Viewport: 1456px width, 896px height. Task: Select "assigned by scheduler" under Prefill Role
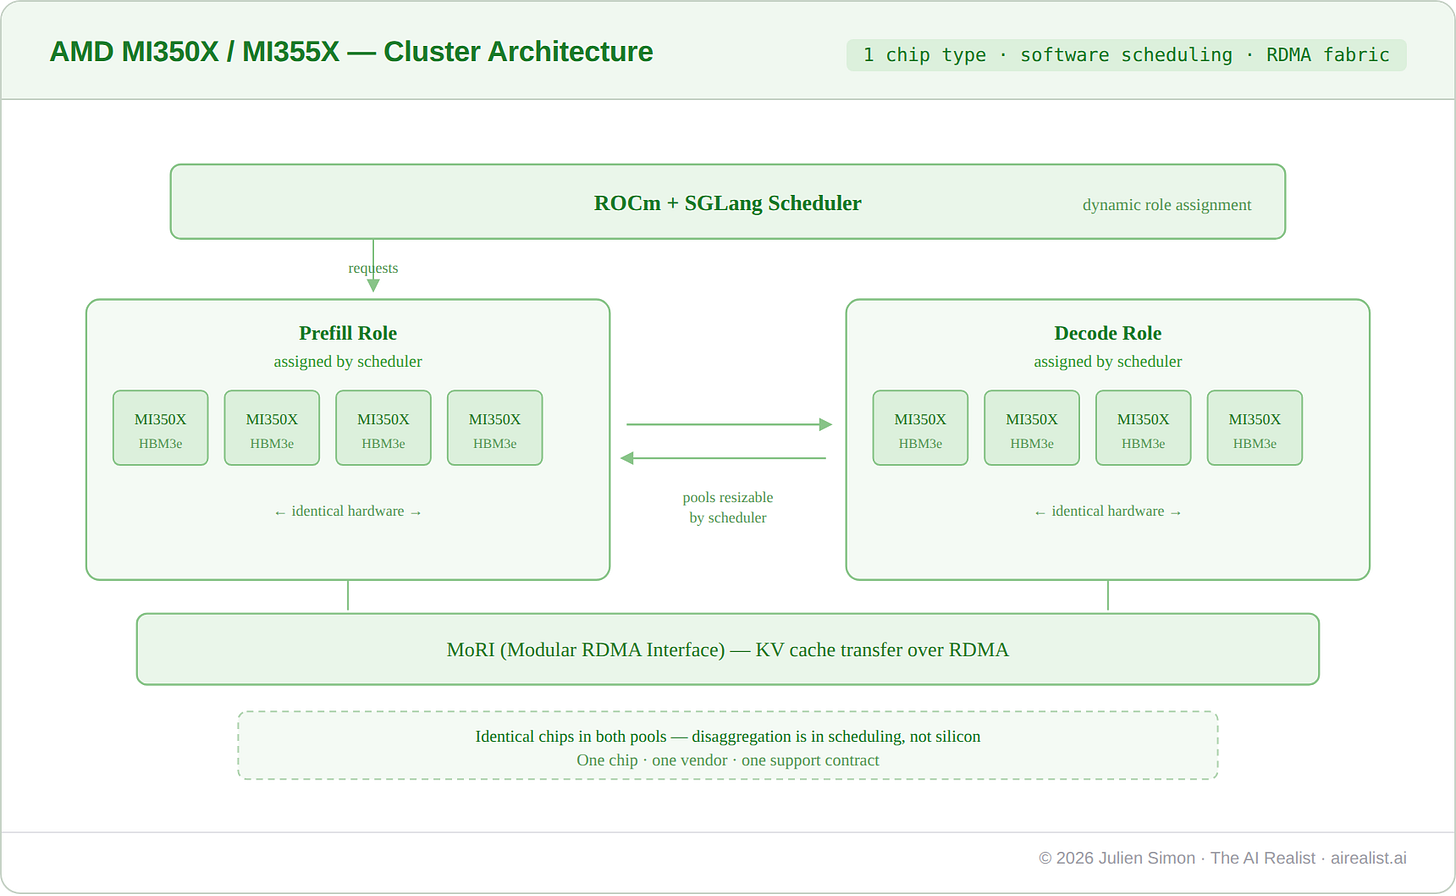pyautogui.click(x=348, y=362)
